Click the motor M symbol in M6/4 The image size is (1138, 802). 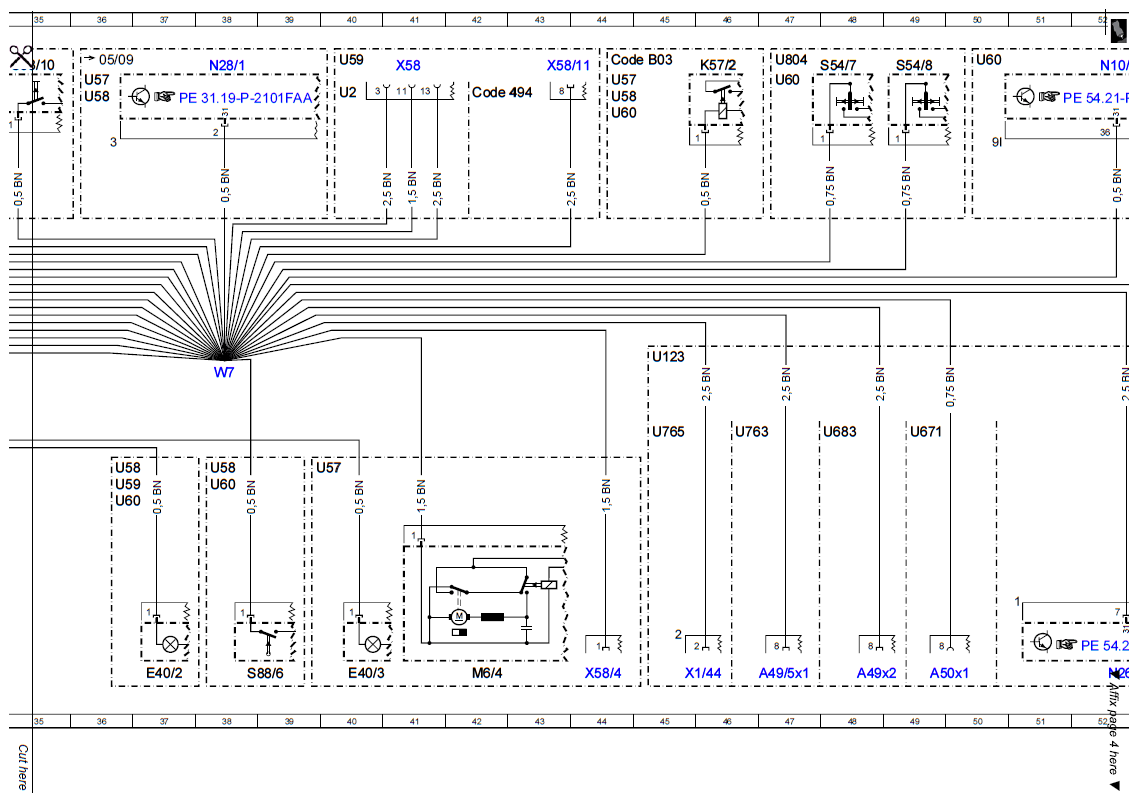pos(459,617)
